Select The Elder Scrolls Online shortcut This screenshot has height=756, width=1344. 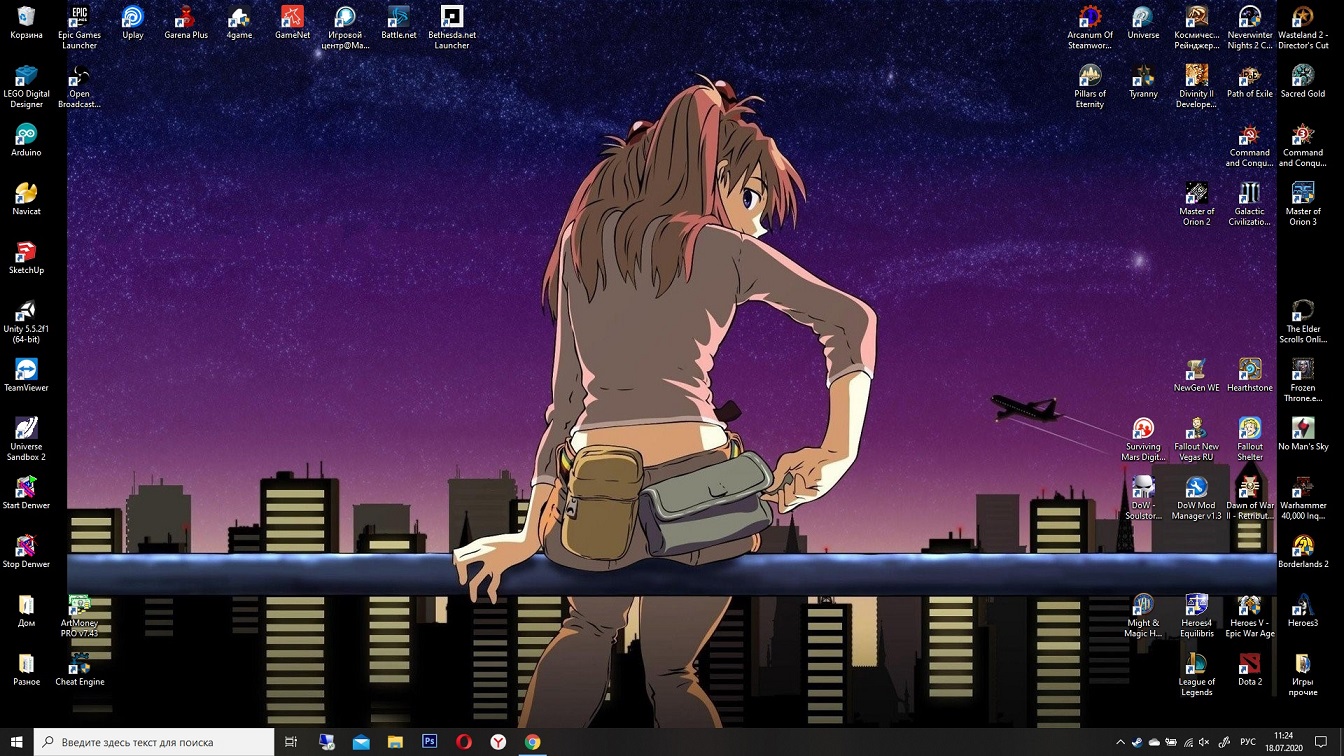pos(1303,322)
